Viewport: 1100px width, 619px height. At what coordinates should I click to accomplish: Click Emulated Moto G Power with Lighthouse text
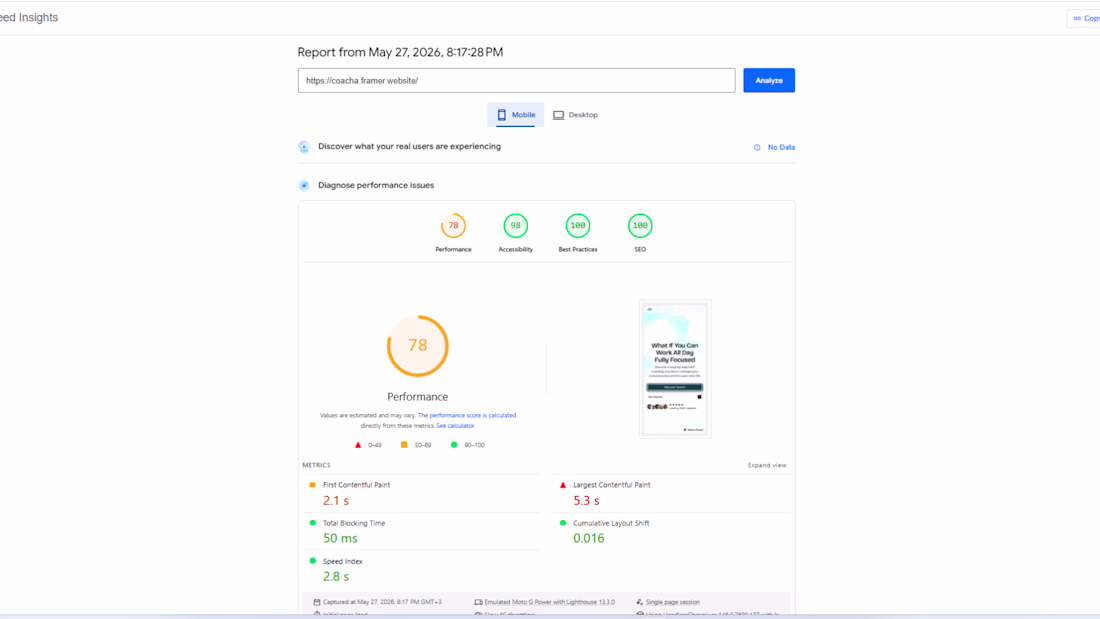click(549, 602)
